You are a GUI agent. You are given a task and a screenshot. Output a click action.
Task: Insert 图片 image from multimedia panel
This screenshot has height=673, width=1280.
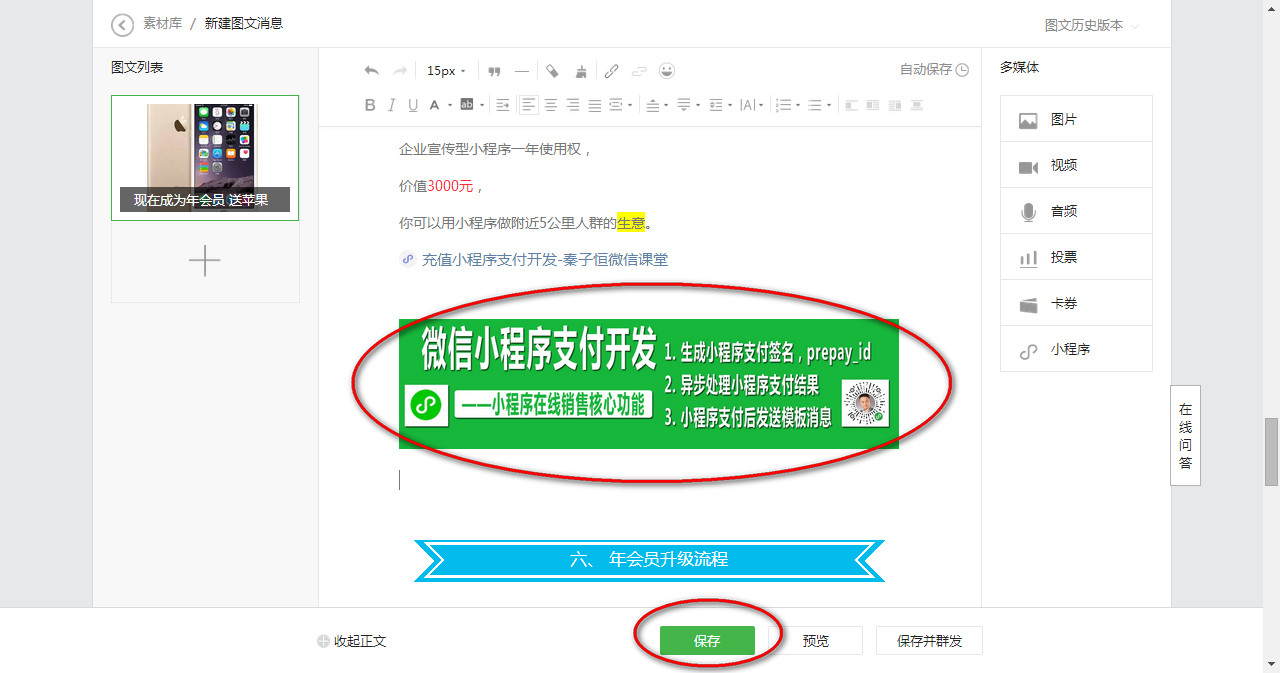click(x=1076, y=119)
